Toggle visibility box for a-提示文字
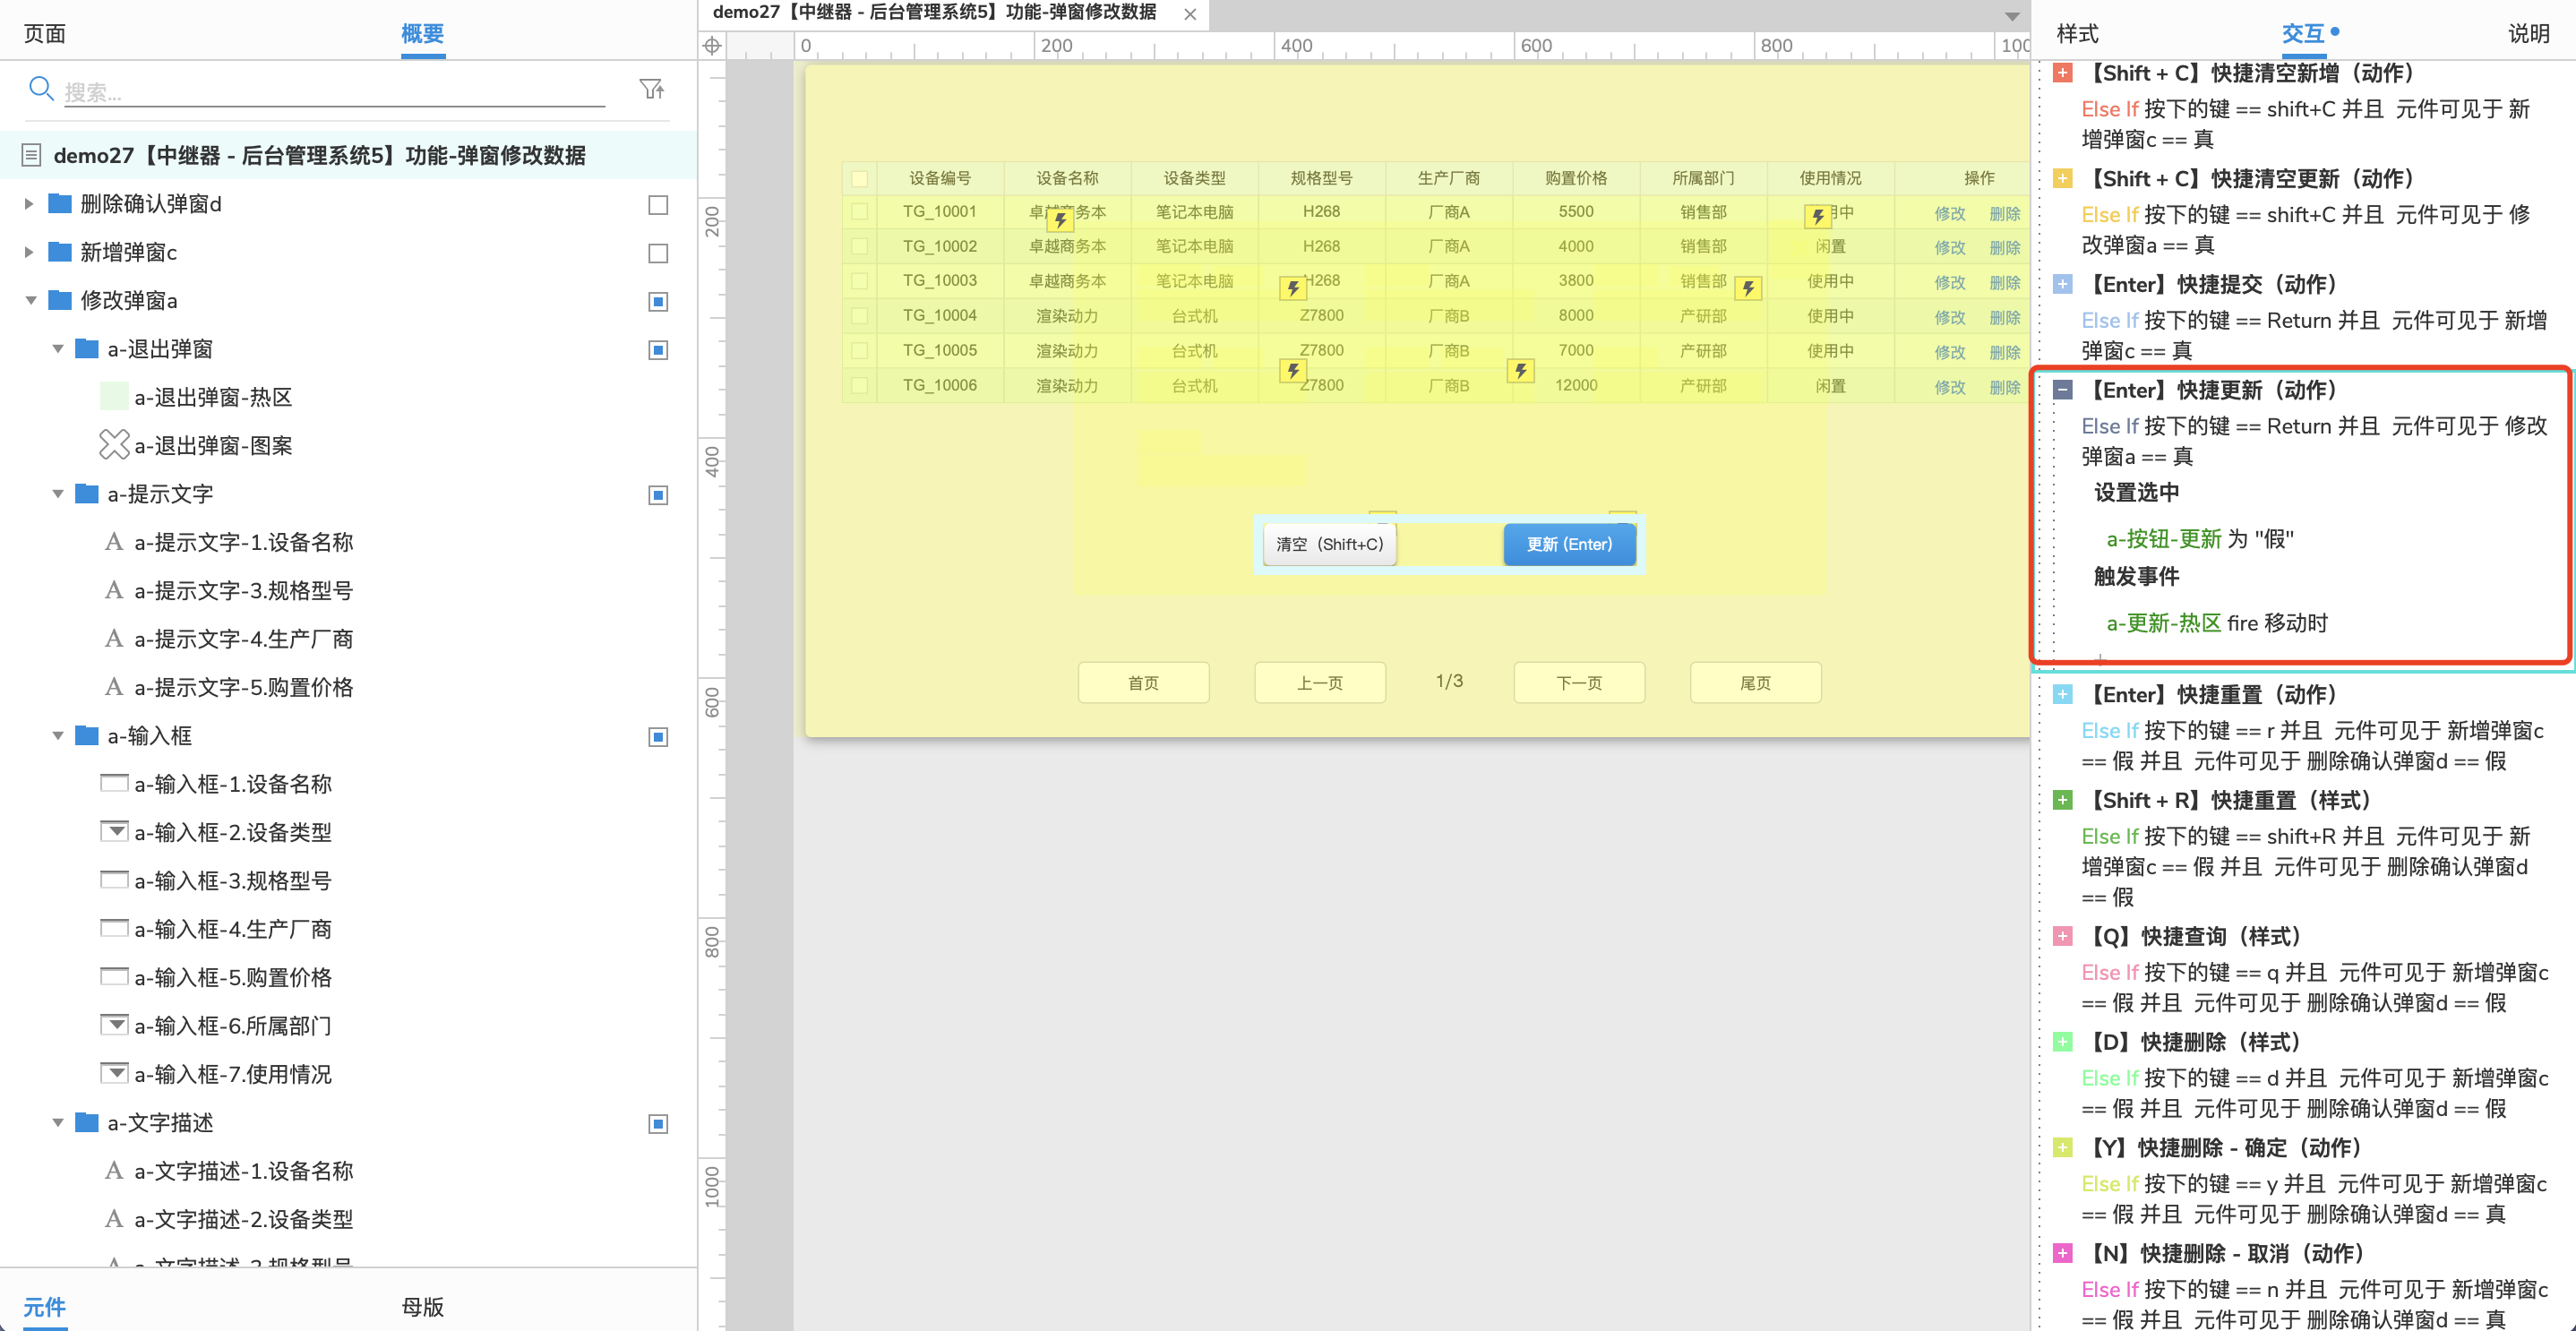 pos(658,495)
